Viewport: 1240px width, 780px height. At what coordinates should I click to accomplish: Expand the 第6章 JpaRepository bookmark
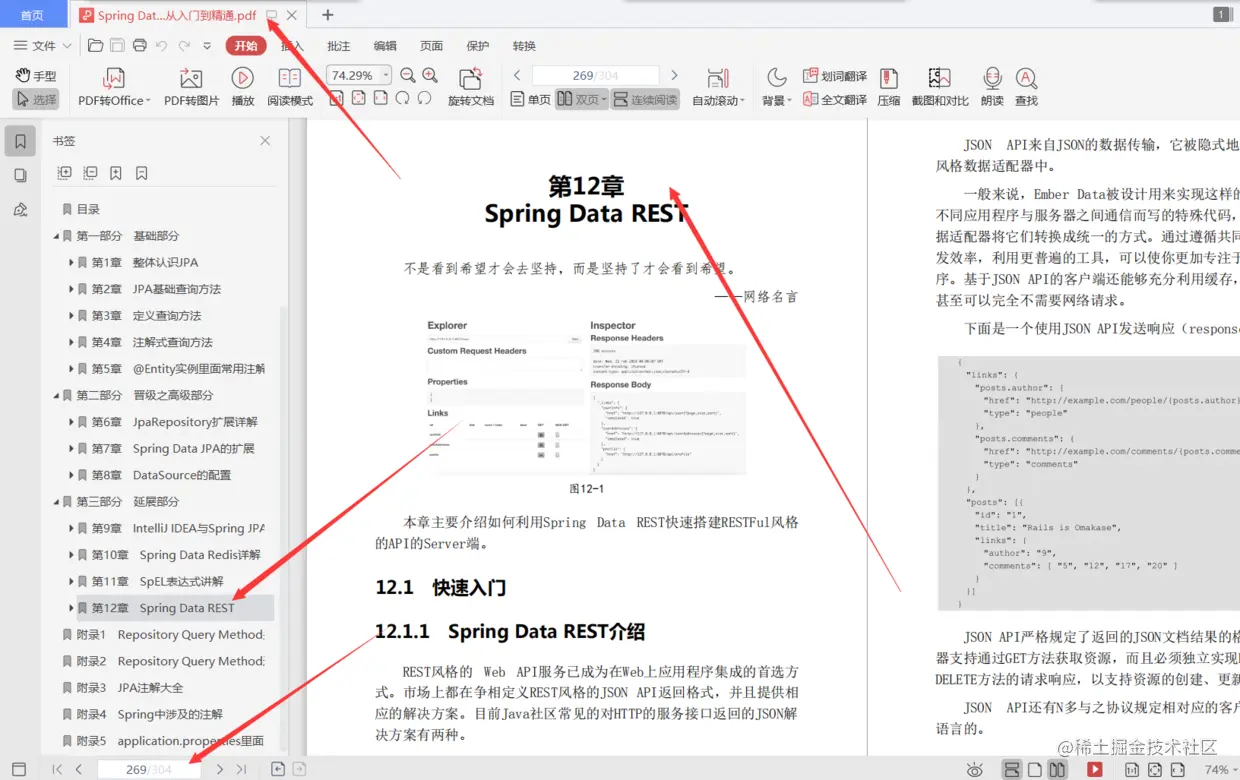click(x=72, y=422)
